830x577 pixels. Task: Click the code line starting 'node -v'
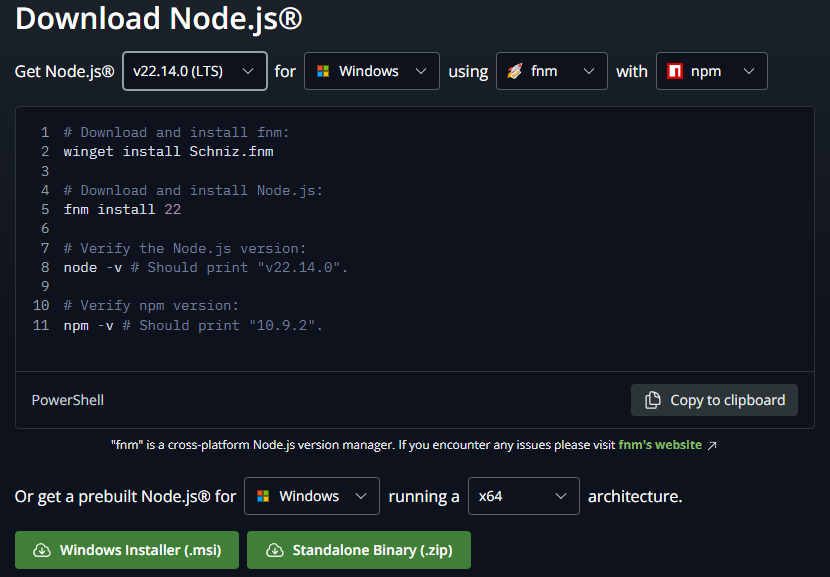point(205,267)
